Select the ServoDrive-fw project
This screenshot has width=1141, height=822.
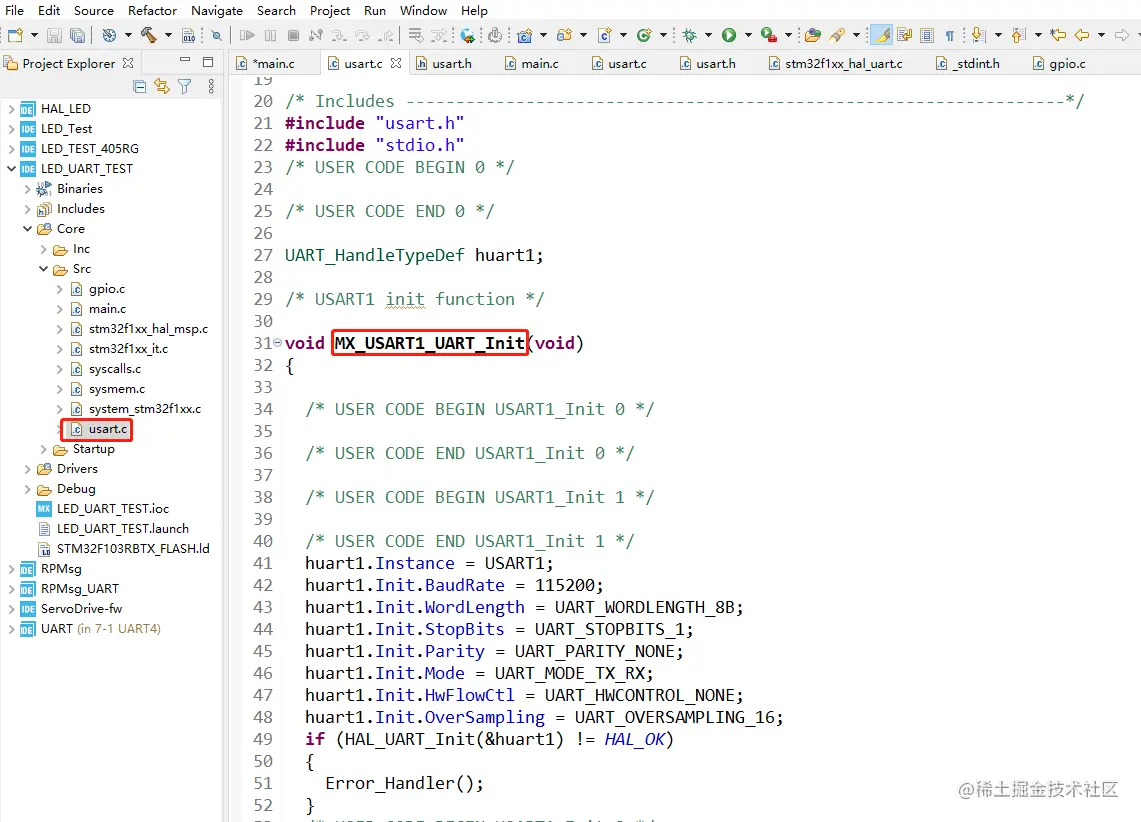coord(71,608)
